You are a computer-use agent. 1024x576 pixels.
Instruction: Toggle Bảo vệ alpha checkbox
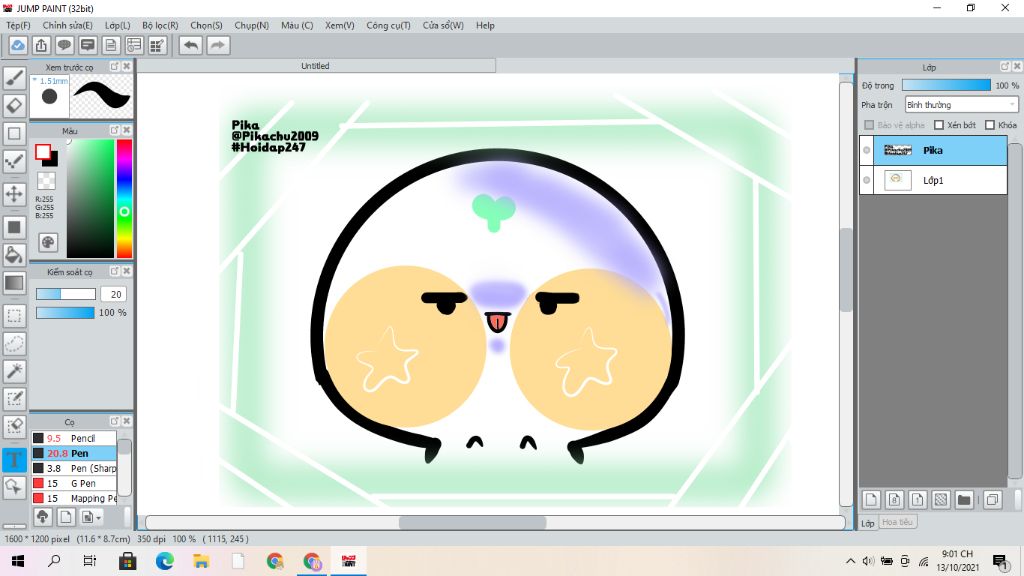pyautogui.click(x=869, y=125)
